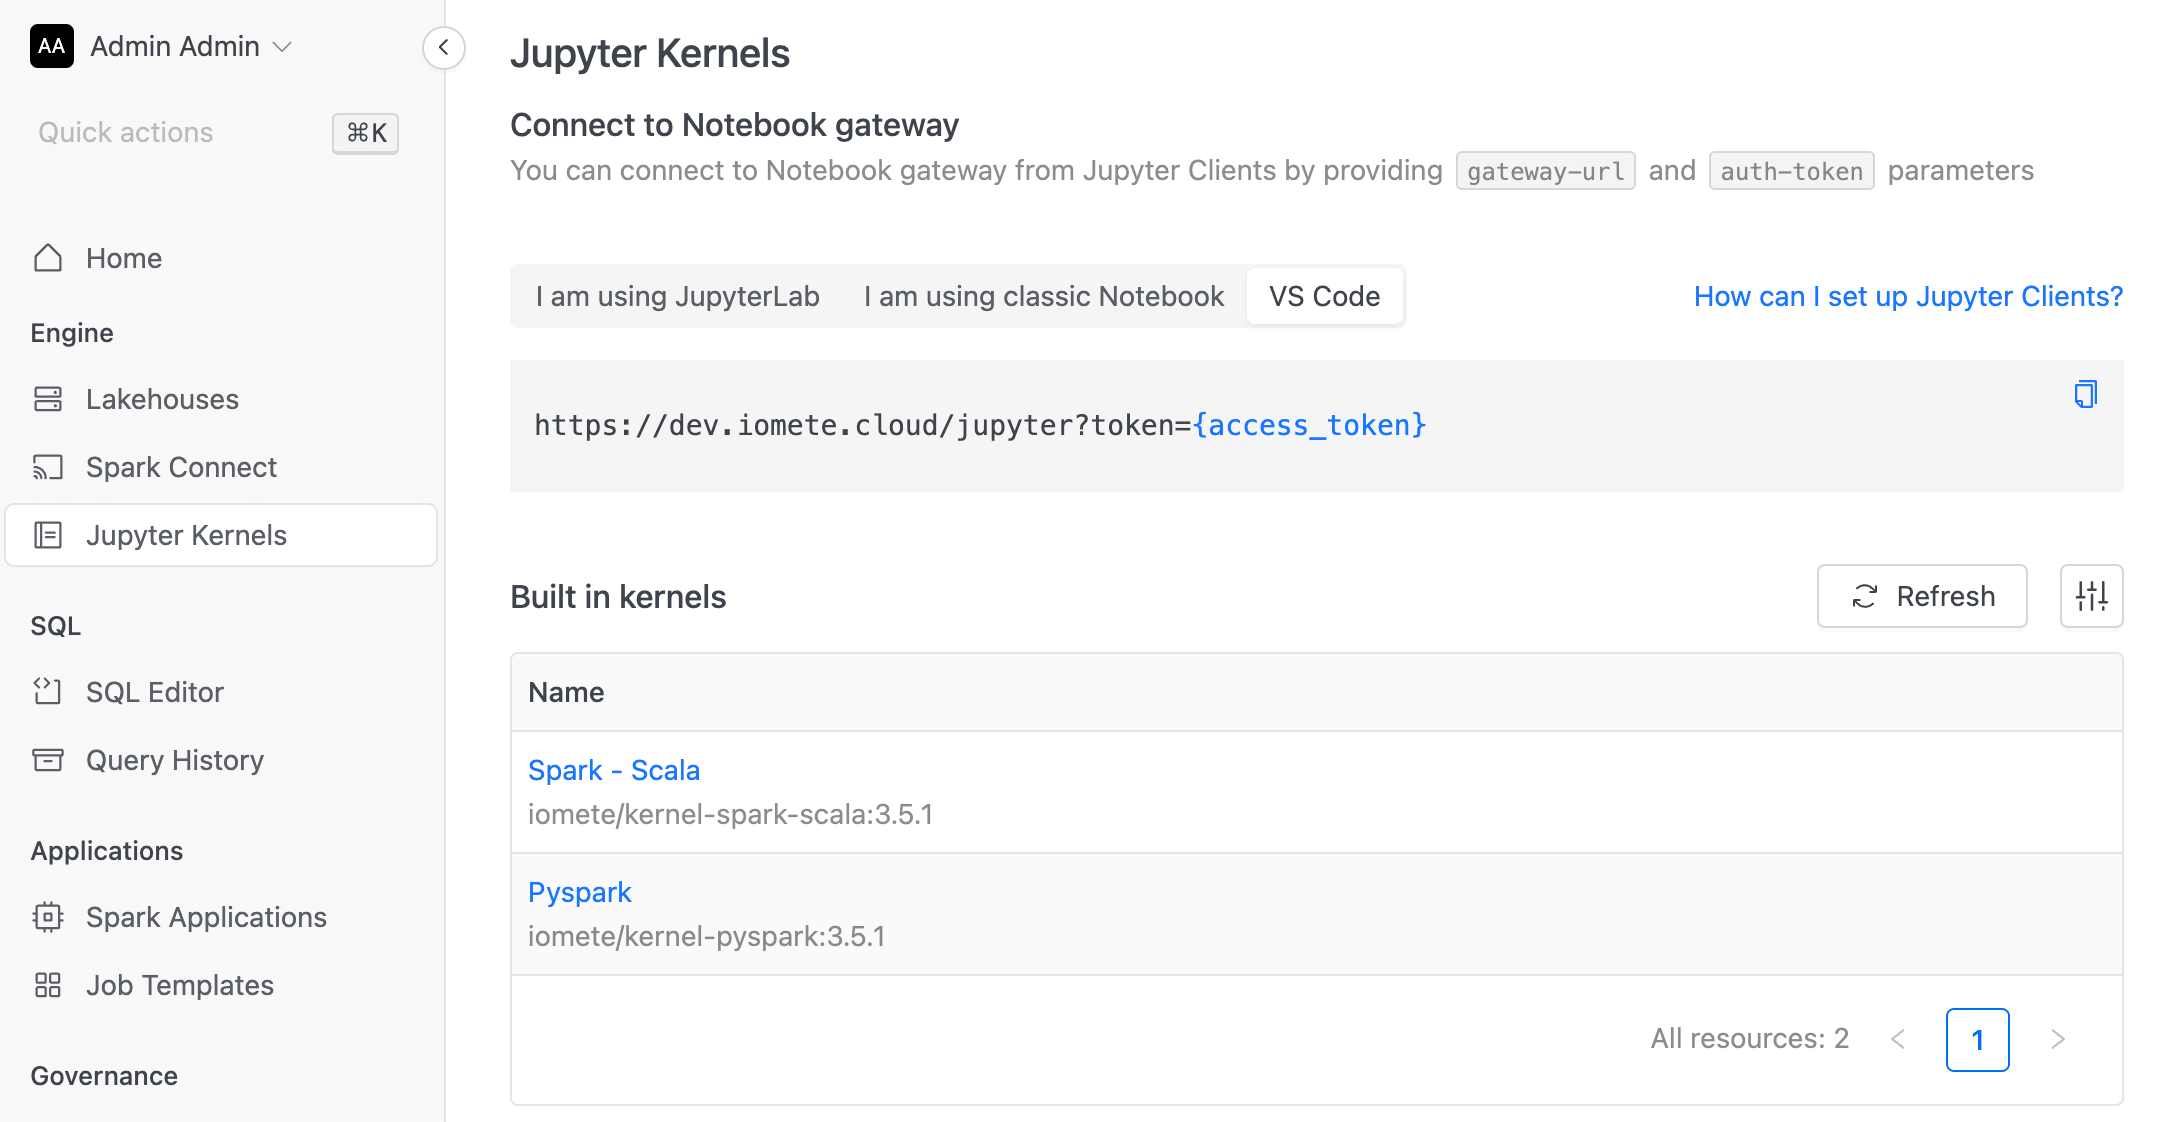This screenshot has width=2170, height=1122.
Task: Open How can I set up Jupyter Clients link
Action: [x=1908, y=296]
